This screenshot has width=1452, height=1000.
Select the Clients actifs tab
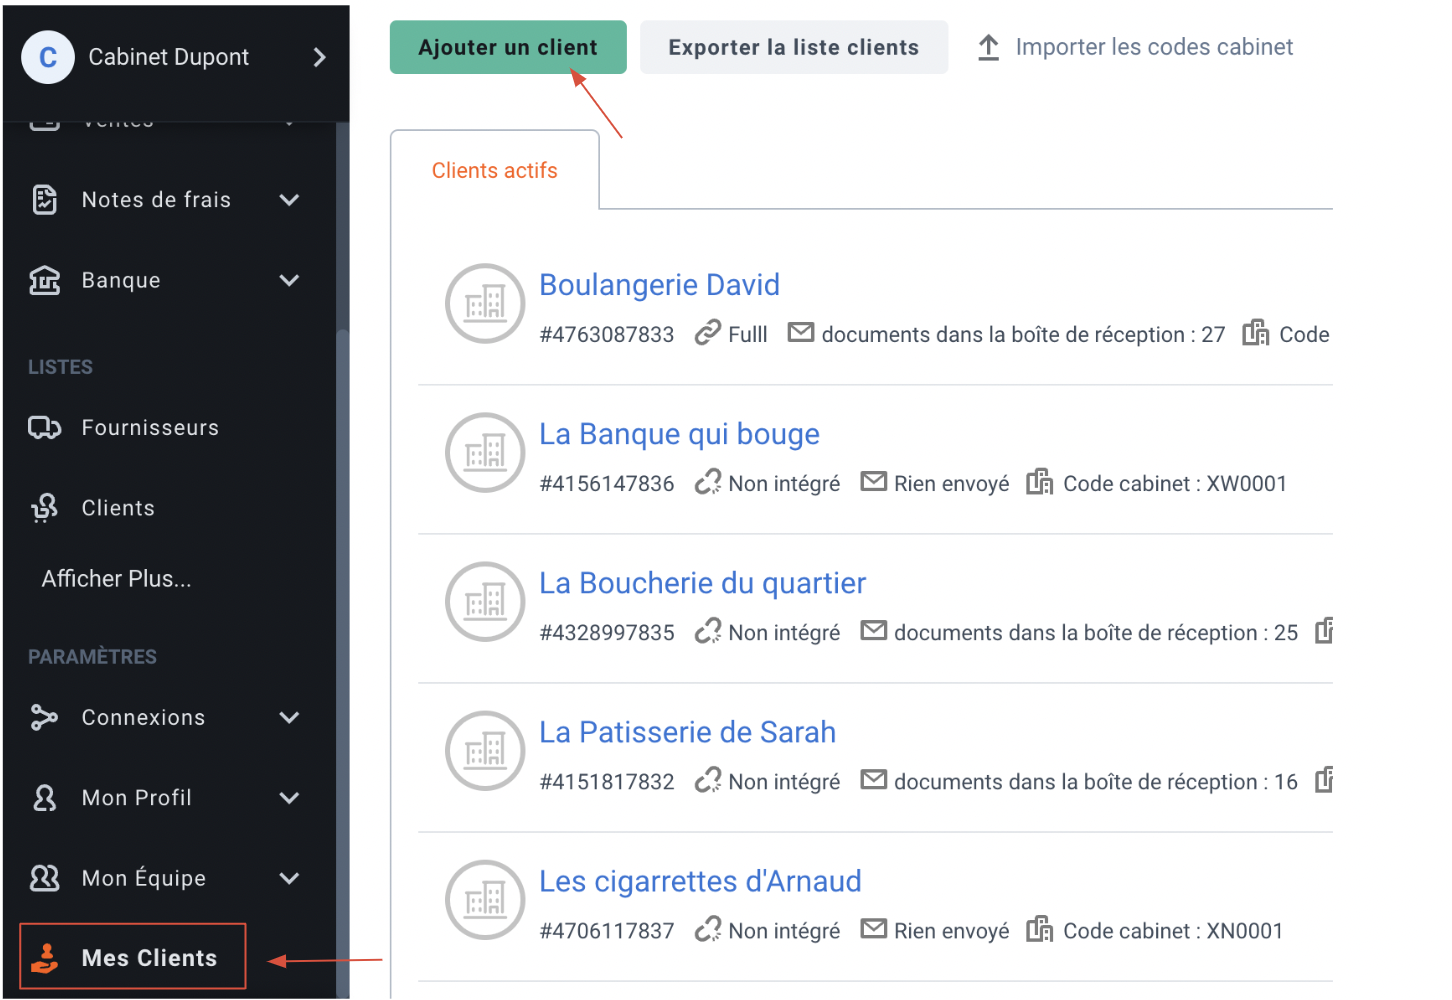(495, 171)
